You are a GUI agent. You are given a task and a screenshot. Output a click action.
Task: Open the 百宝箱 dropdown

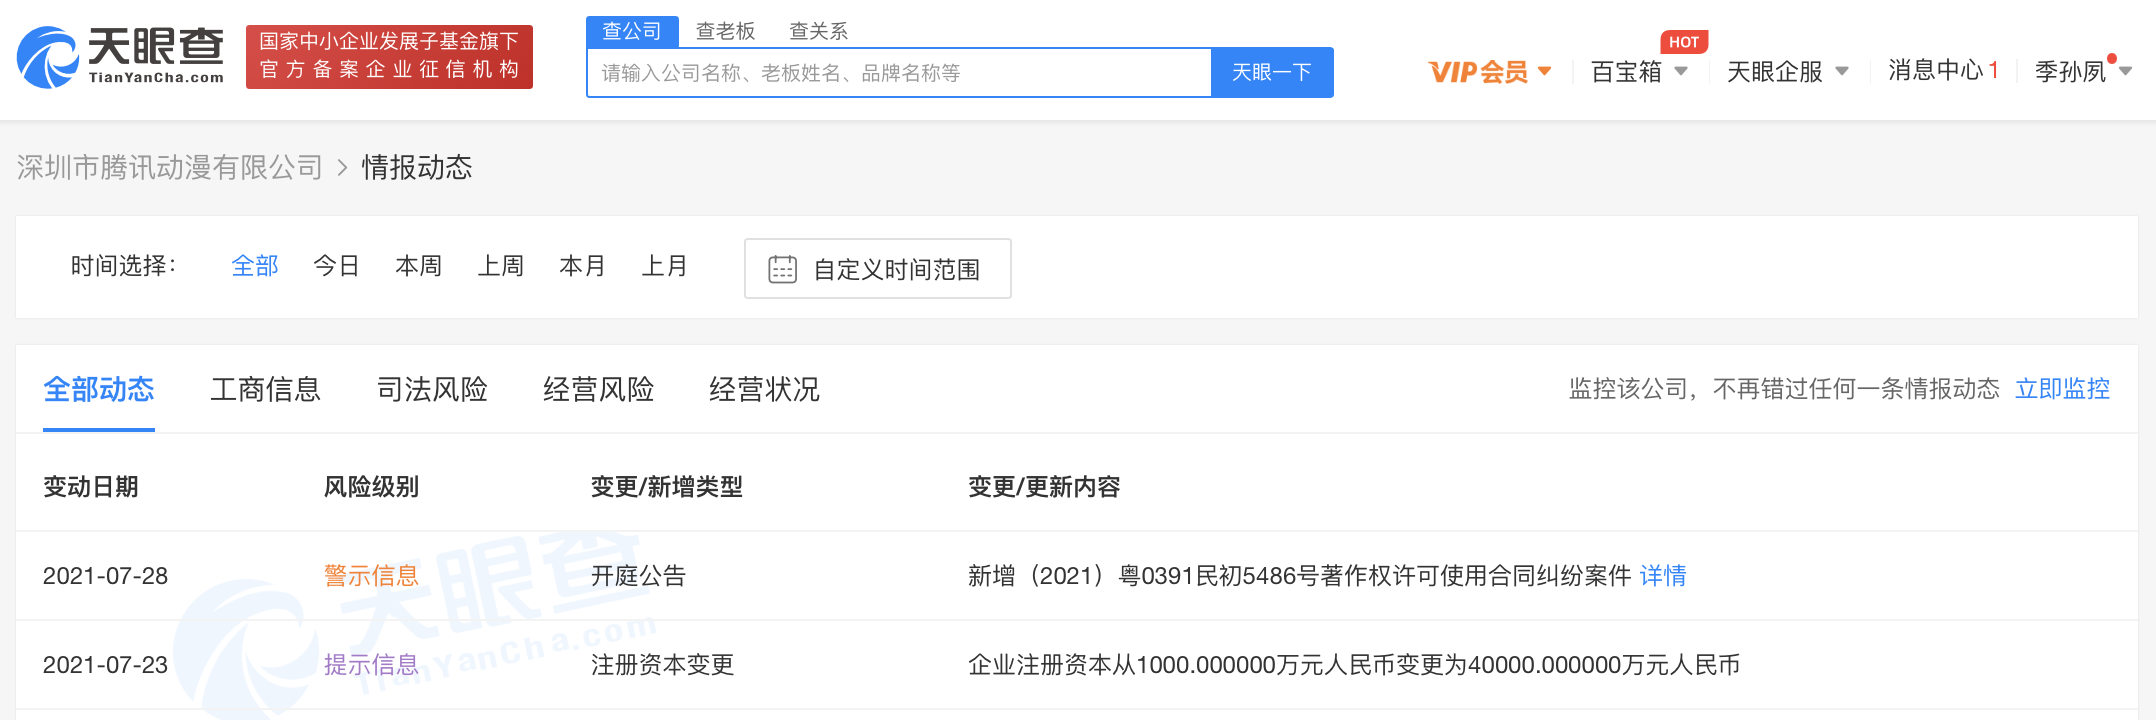click(1638, 72)
